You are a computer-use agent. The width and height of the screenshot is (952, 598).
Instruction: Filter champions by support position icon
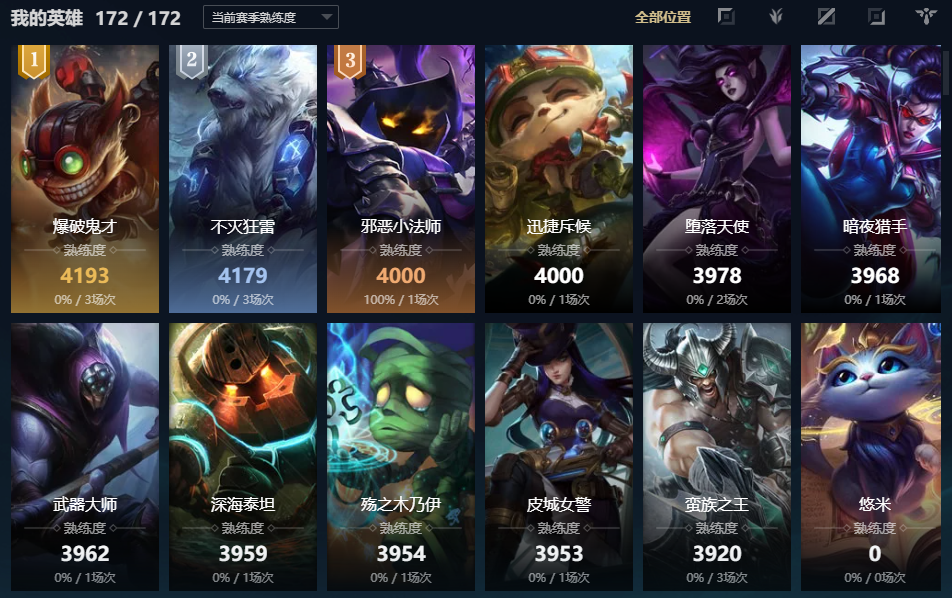(926, 16)
